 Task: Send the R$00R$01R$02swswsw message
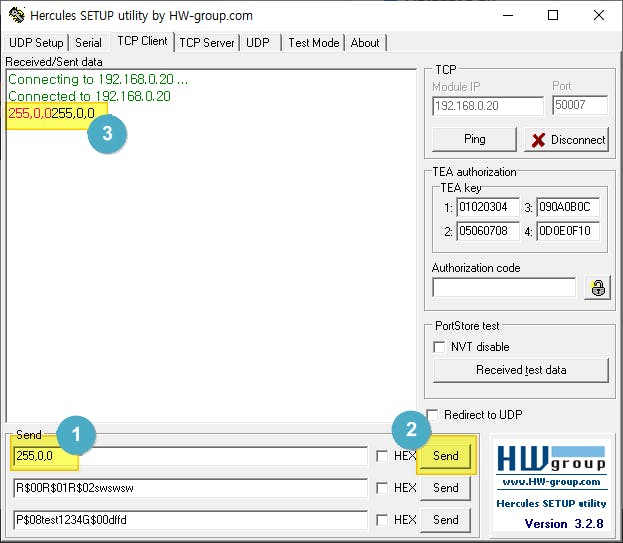pyautogui.click(x=446, y=488)
